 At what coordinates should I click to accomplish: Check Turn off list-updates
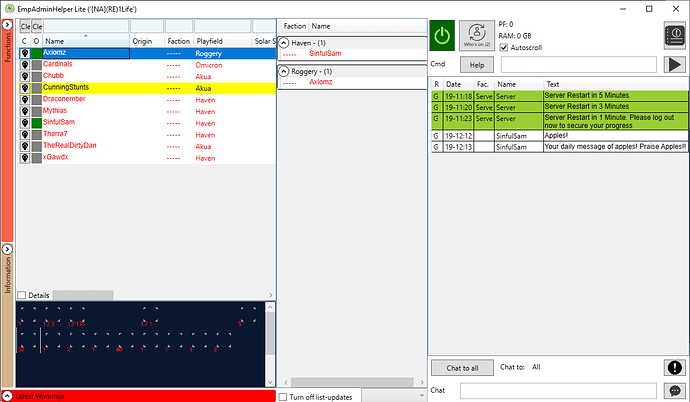(283, 397)
